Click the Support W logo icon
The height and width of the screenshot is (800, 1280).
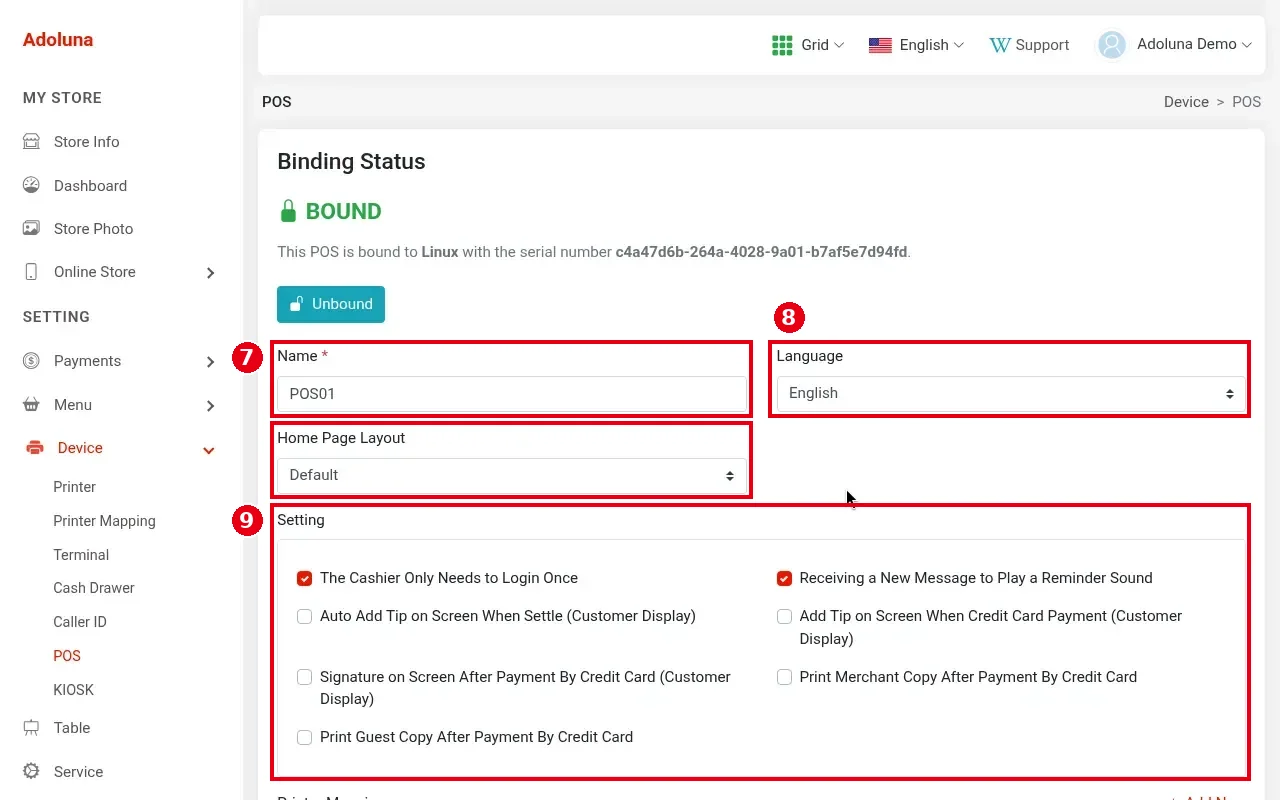(x=1000, y=45)
